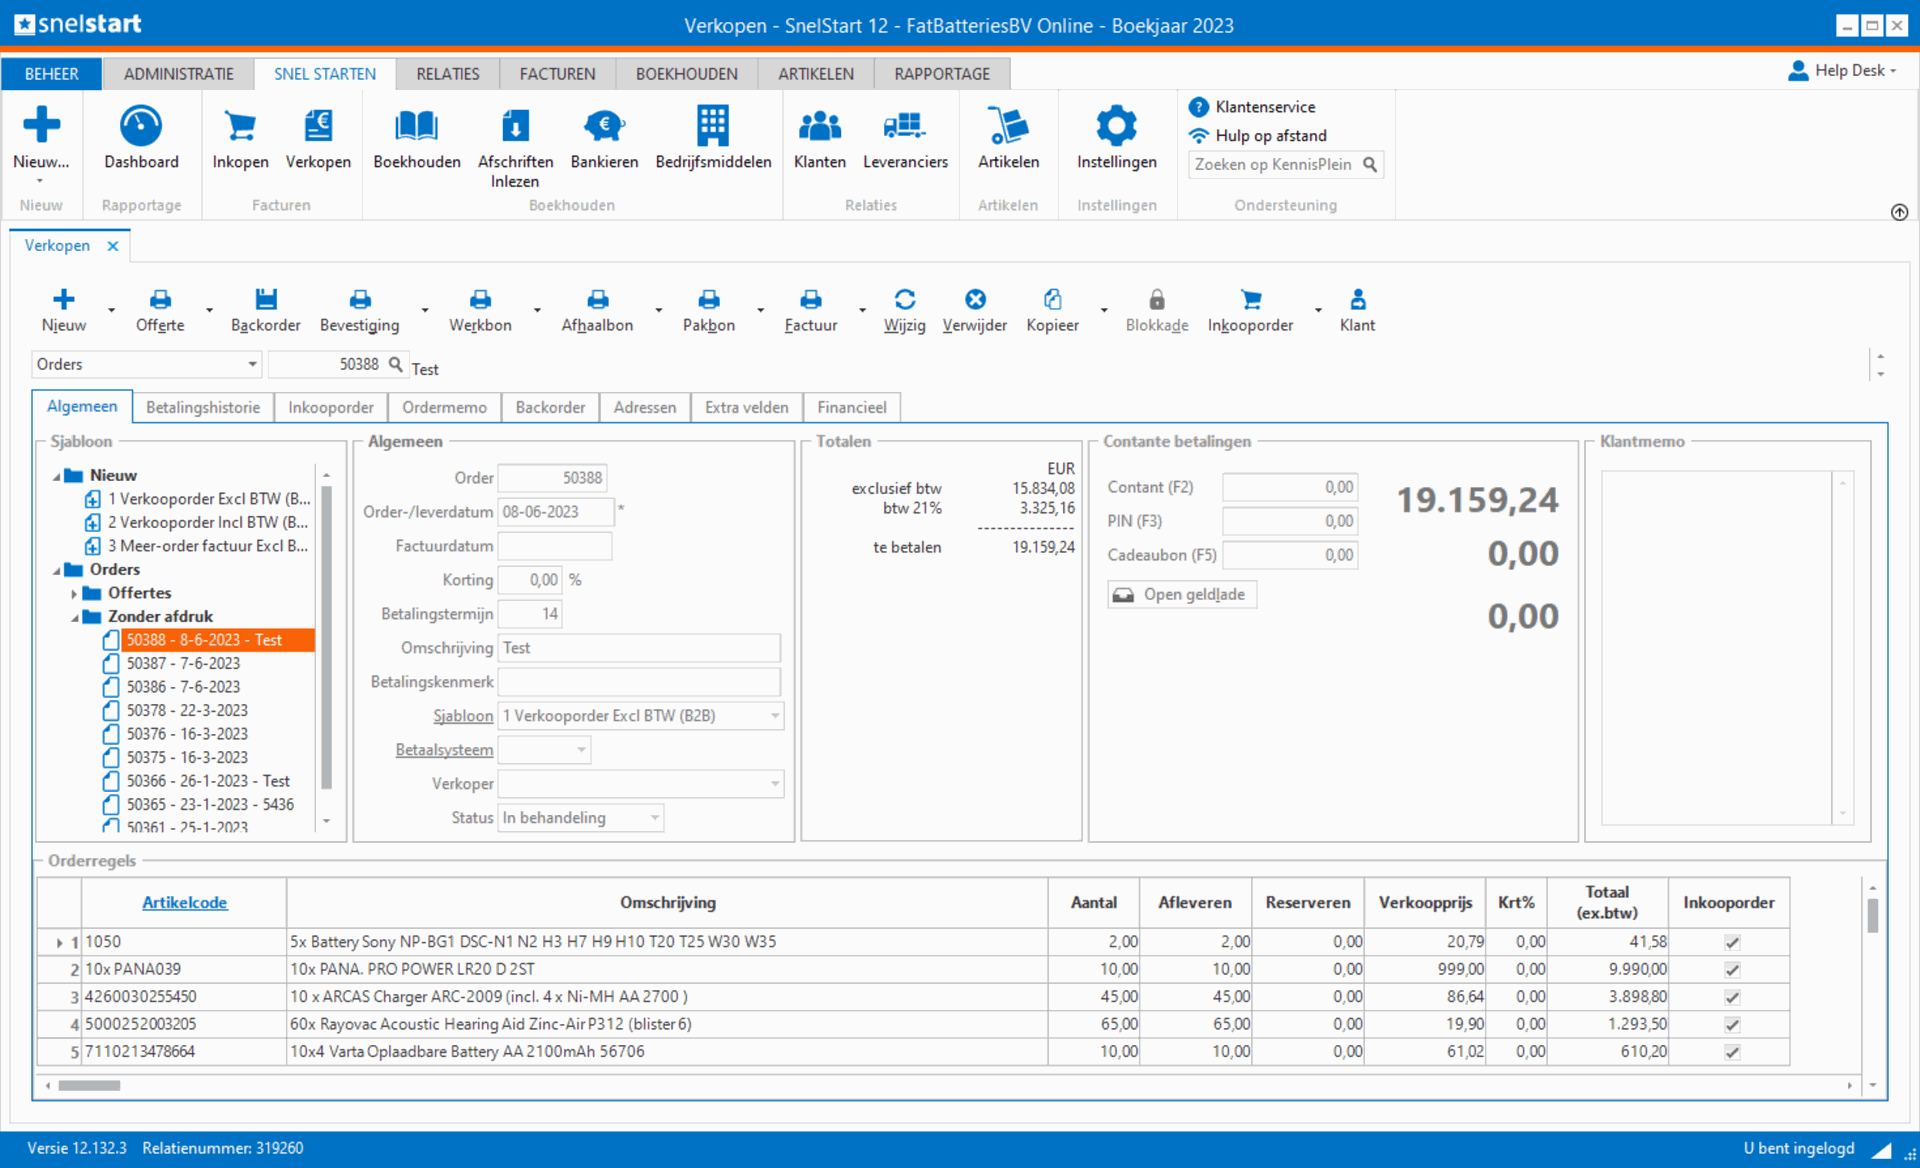1920x1168 pixels.
Task: Click the Omschrijving field containing Test
Action: tap(639, 648)
